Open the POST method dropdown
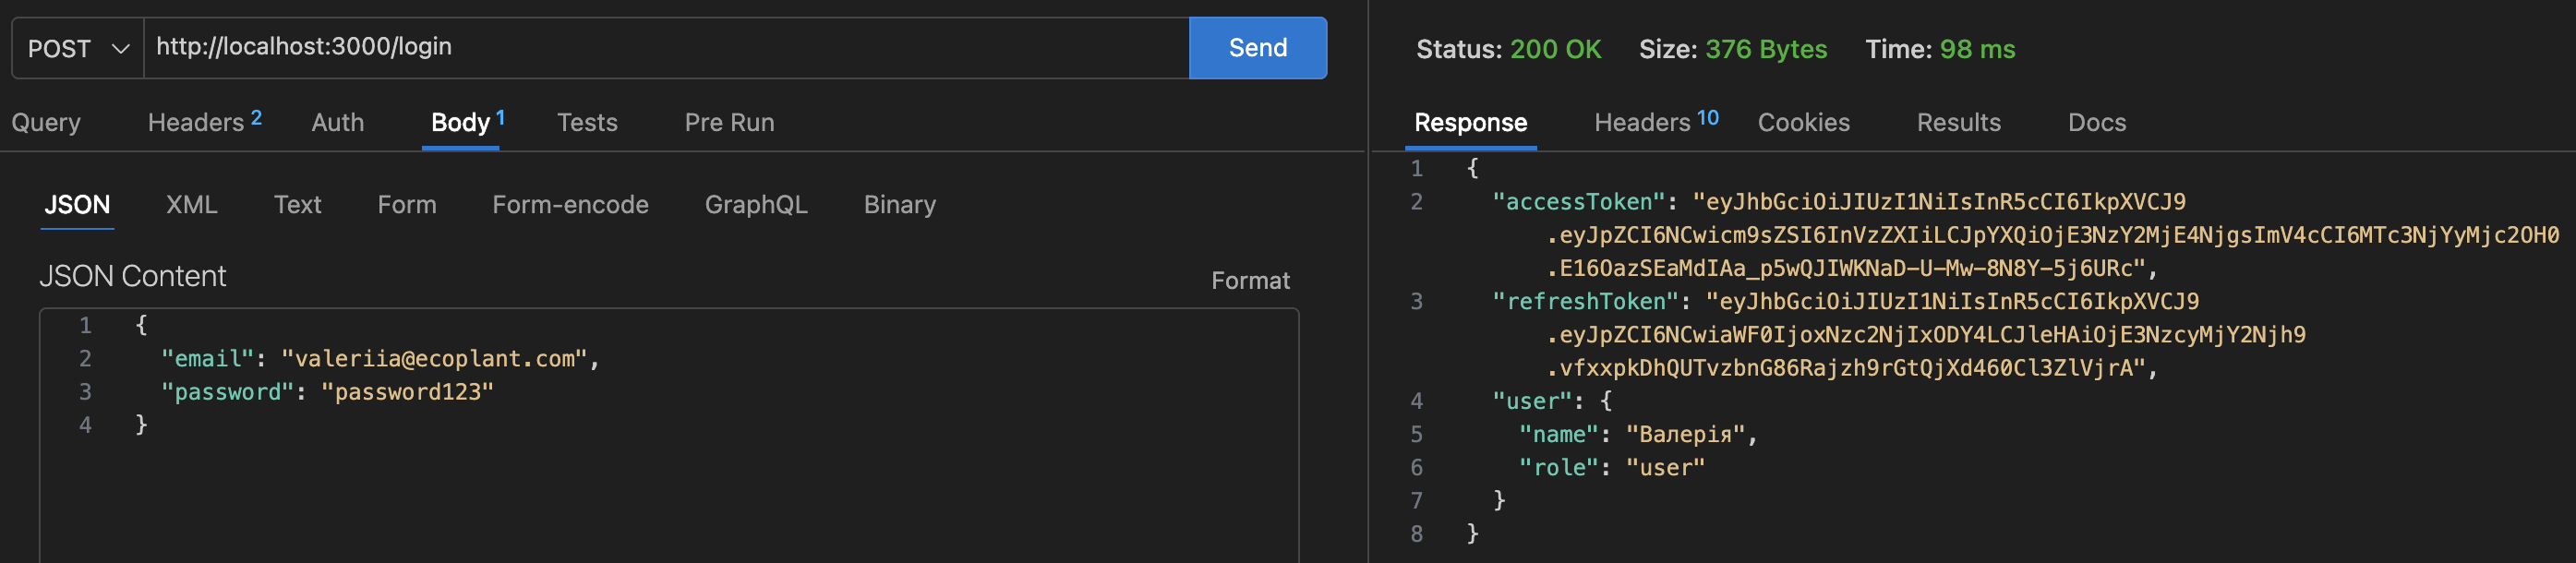This screenshot has width=2576, height=563. (78, 48)
